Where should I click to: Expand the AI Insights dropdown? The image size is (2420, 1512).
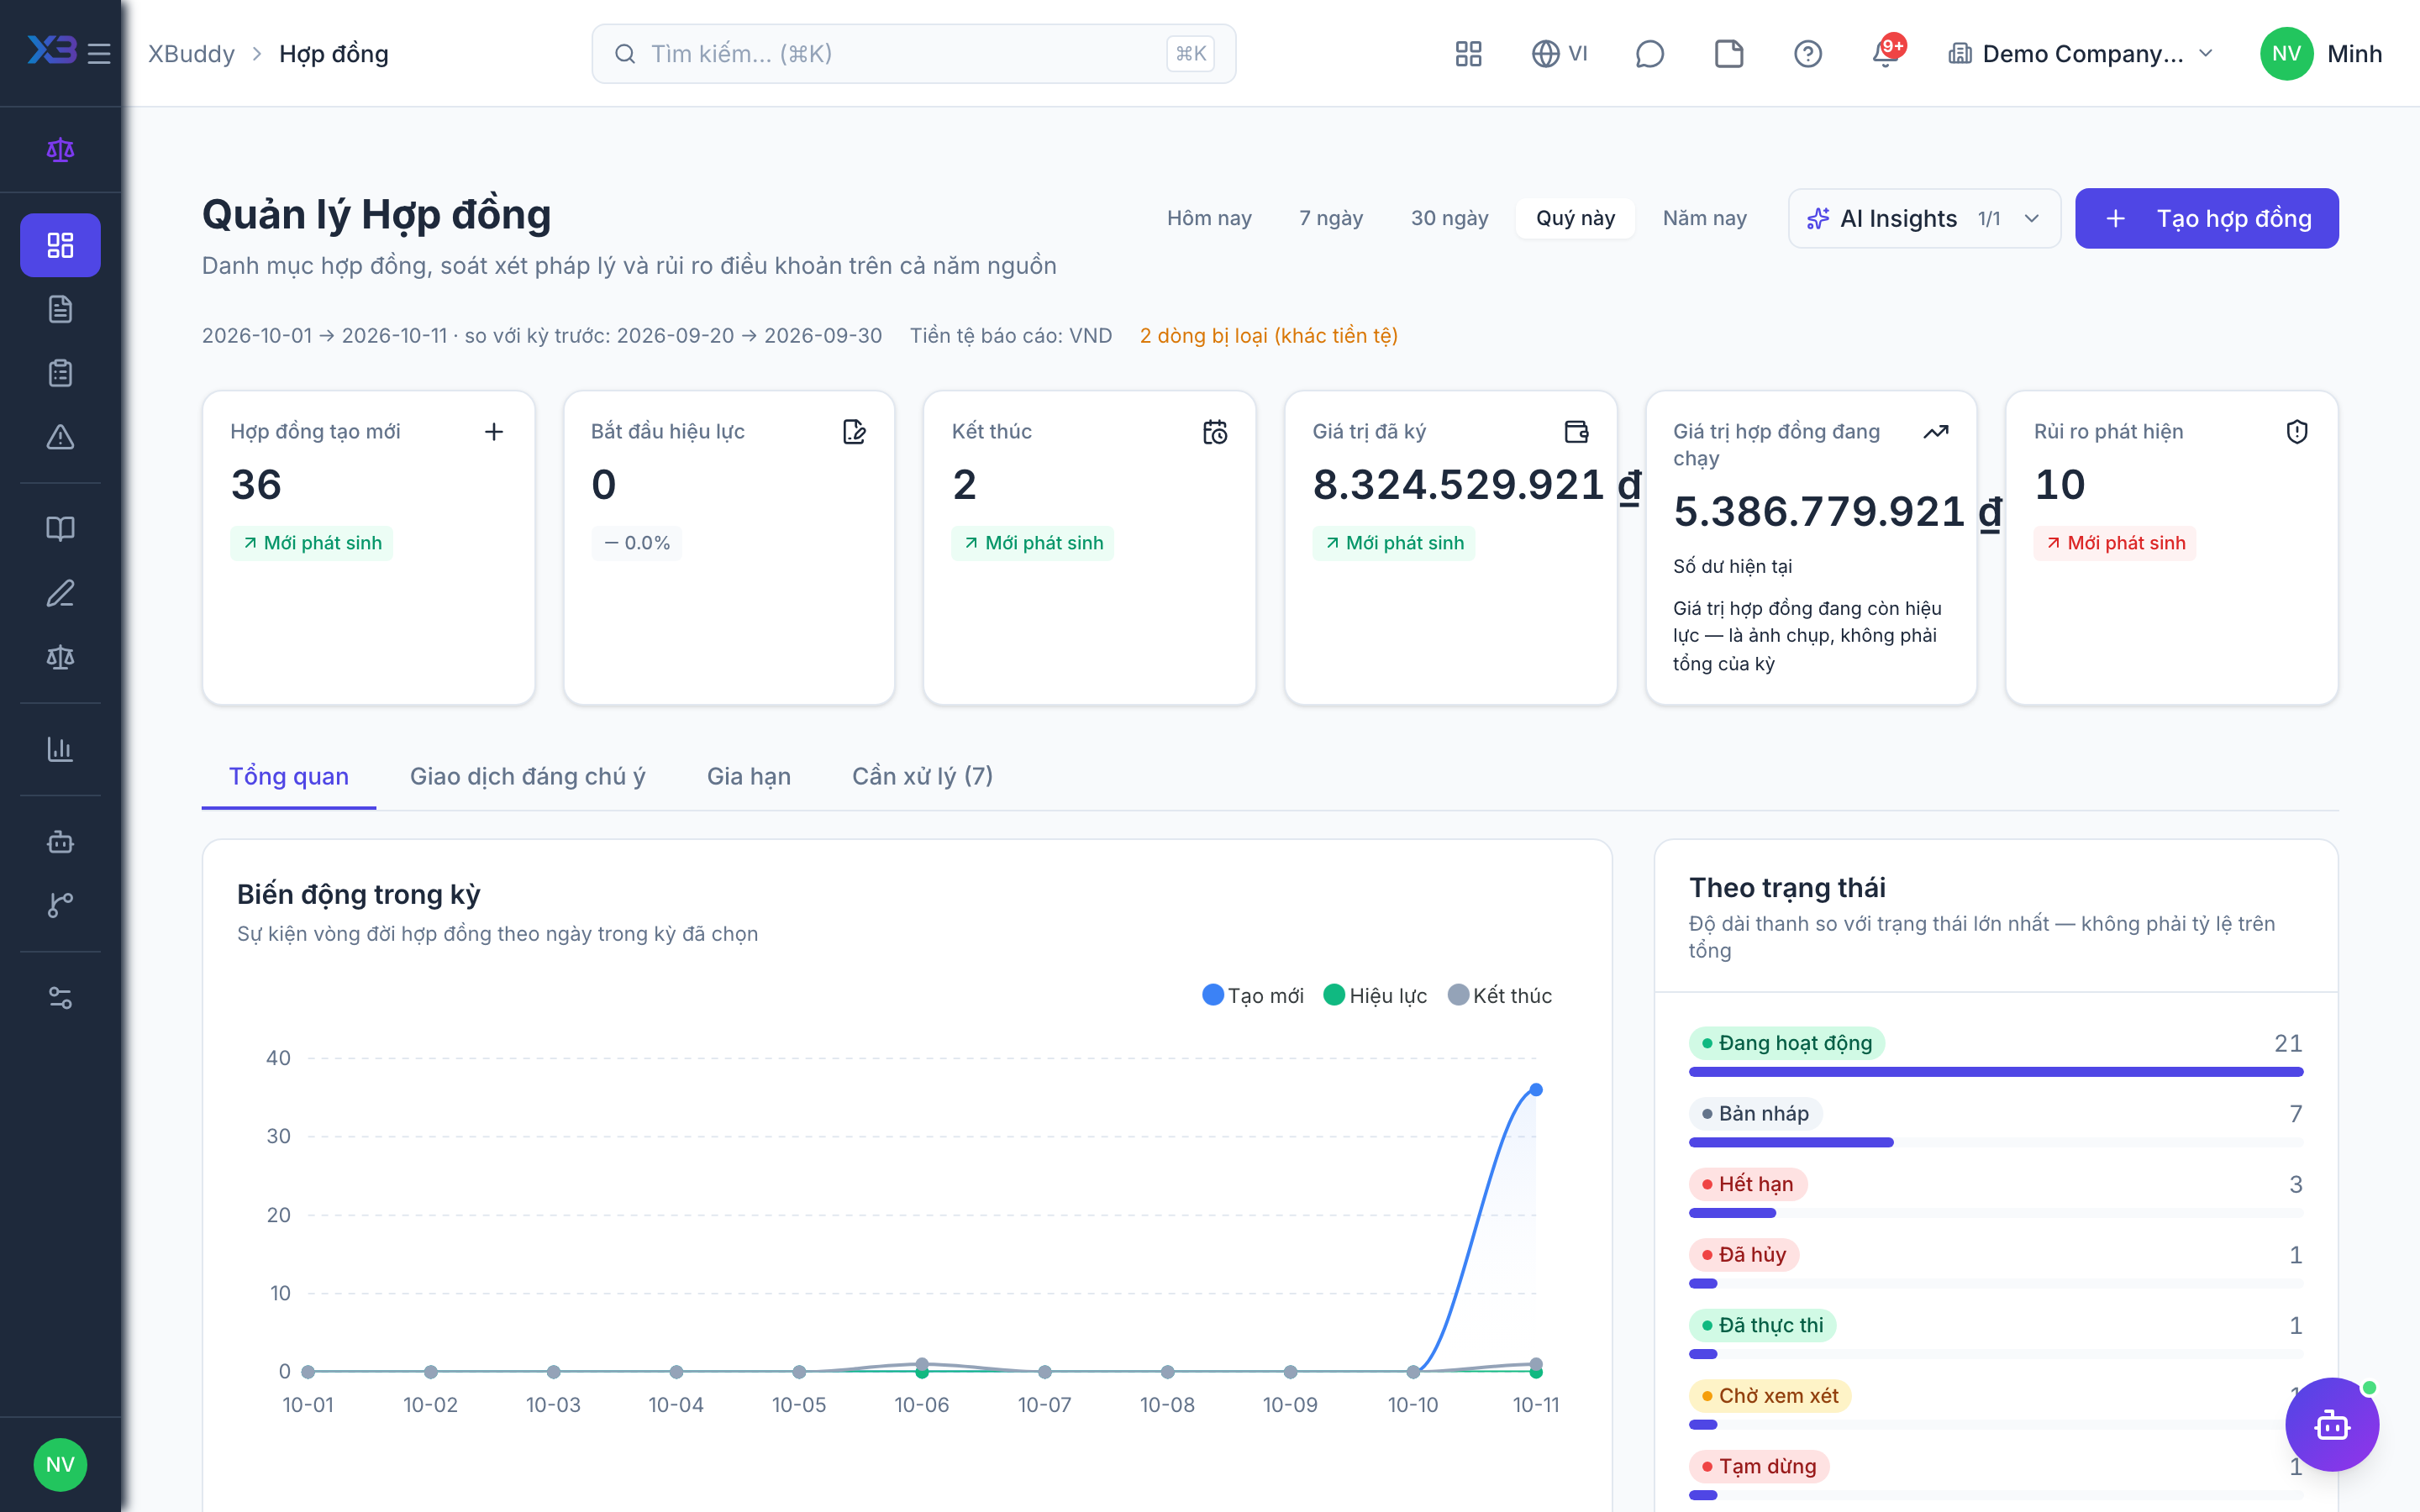click(x=1924, y=218)
